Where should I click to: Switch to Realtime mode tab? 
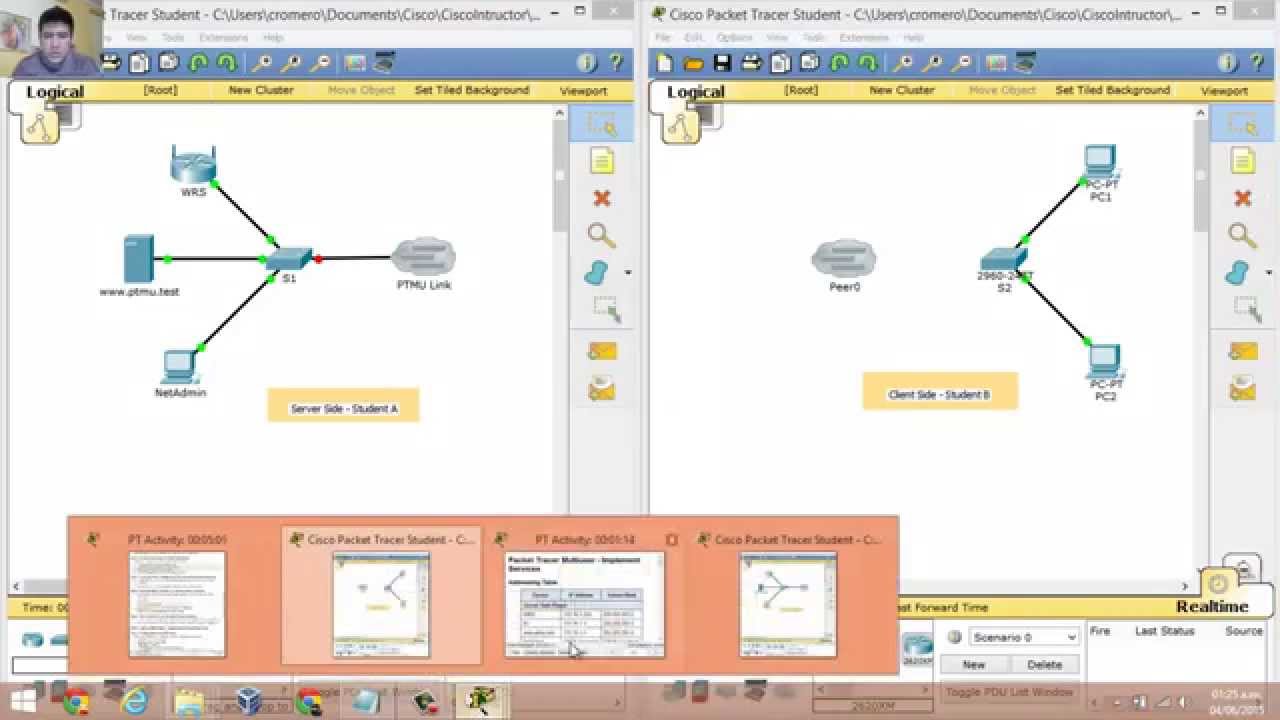1212,606
